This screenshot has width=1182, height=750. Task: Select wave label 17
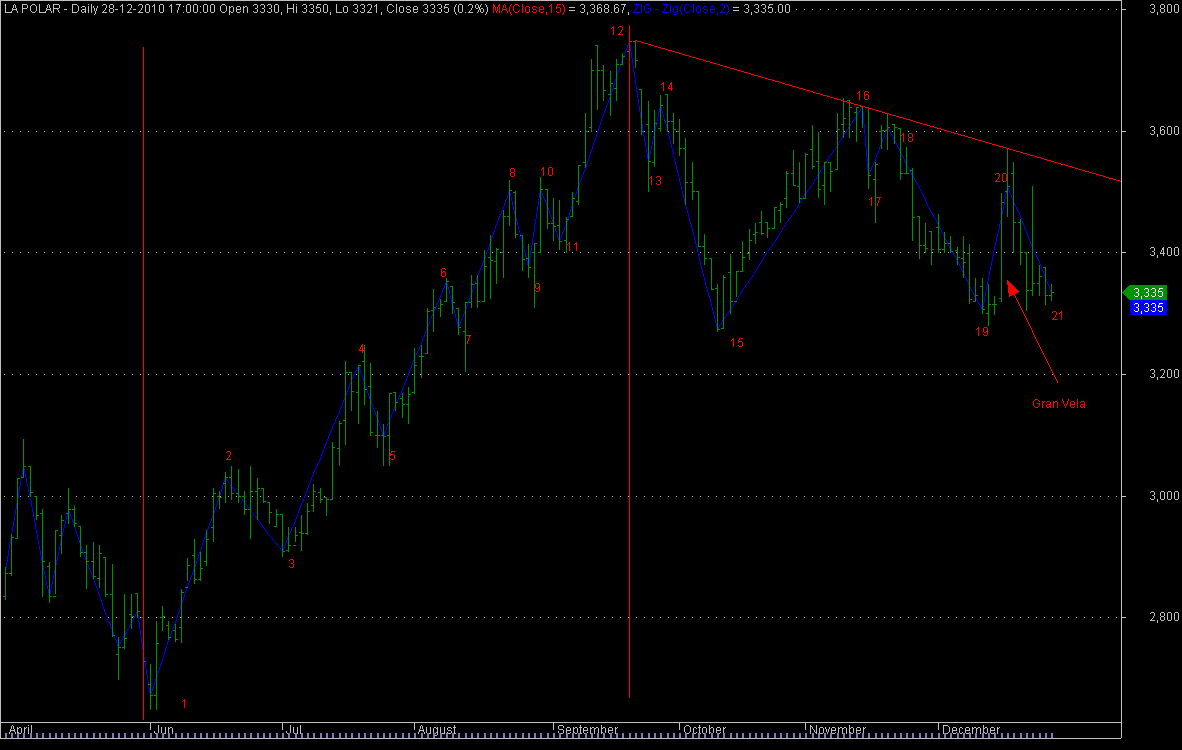tap(874, 202)
